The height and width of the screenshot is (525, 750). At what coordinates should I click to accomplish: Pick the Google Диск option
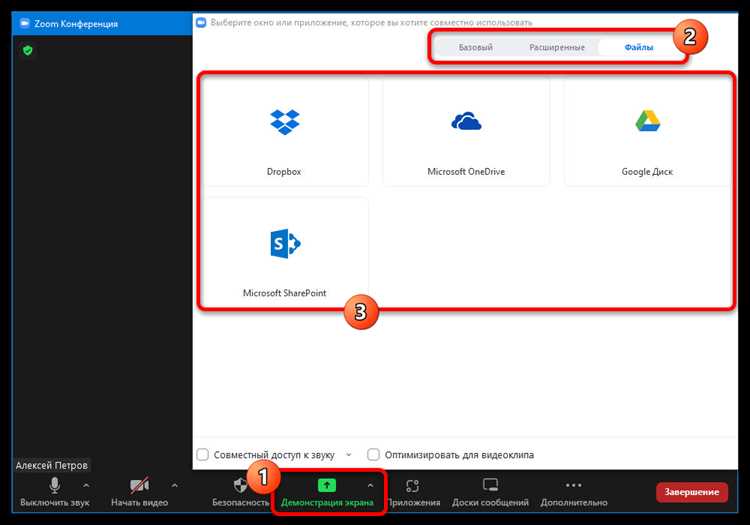(647, 131)
